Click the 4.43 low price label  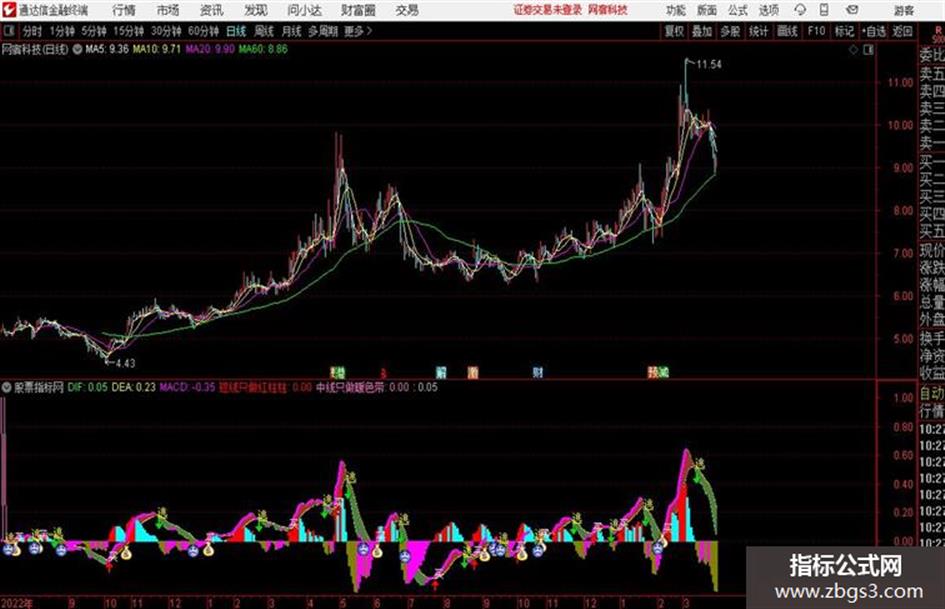[125, 363]
